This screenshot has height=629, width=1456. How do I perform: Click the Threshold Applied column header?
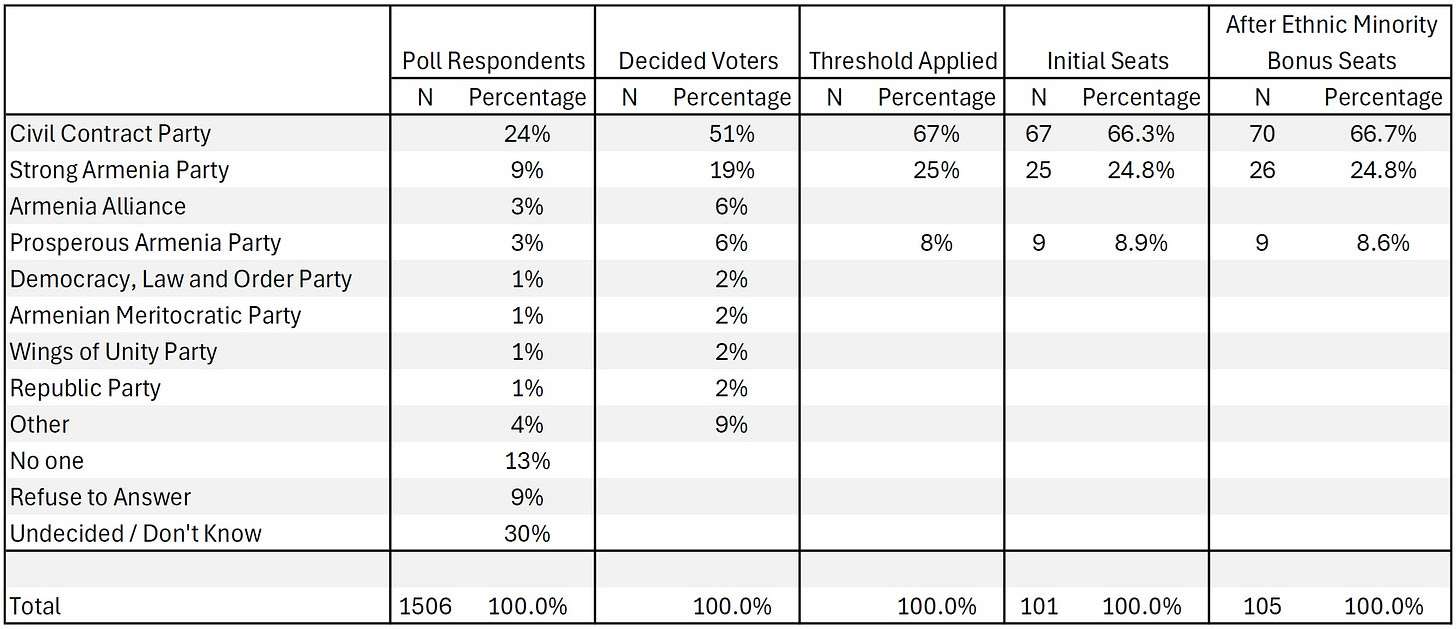pyautogui.click(x=903, y=61)
